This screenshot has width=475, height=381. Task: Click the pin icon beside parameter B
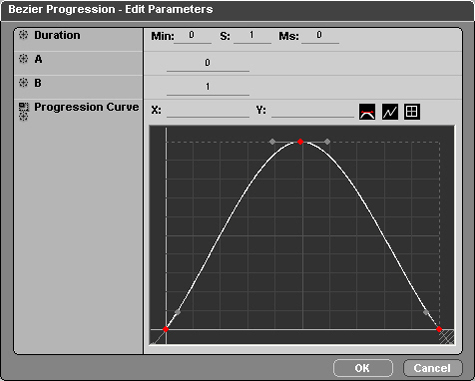[23, 83]
